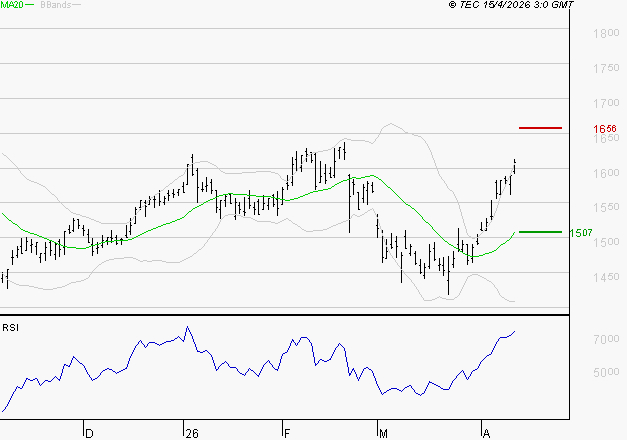Click the F month marker on time axis
The height and width of the screenshot is (440, 627).
(x=287, y=434)
